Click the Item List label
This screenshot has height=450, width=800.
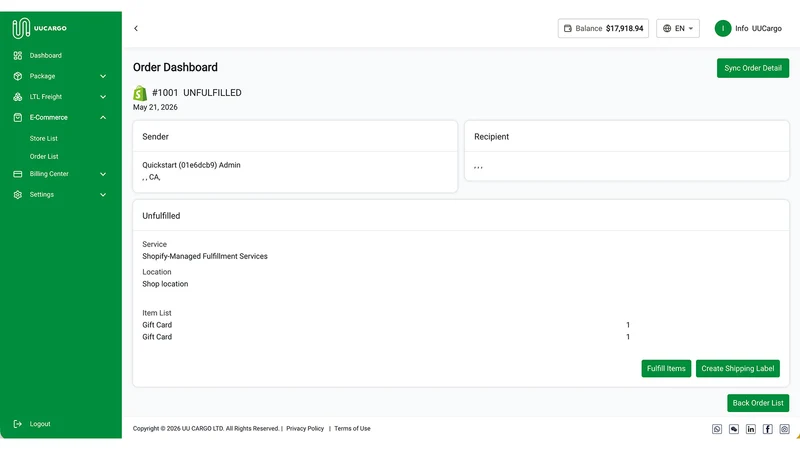(157, 313)
